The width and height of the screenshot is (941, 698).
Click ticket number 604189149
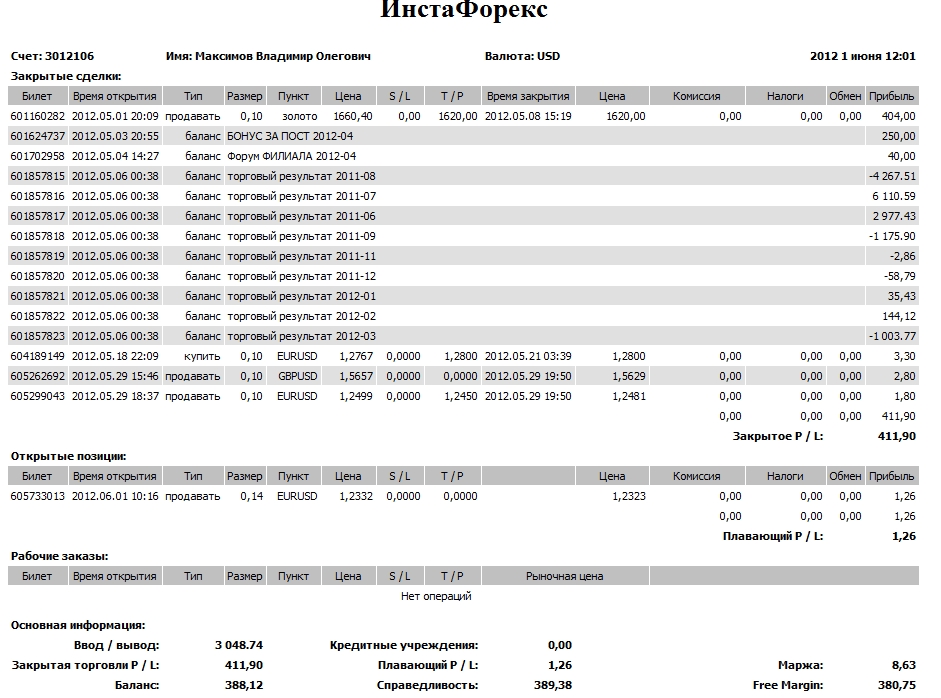38,357
